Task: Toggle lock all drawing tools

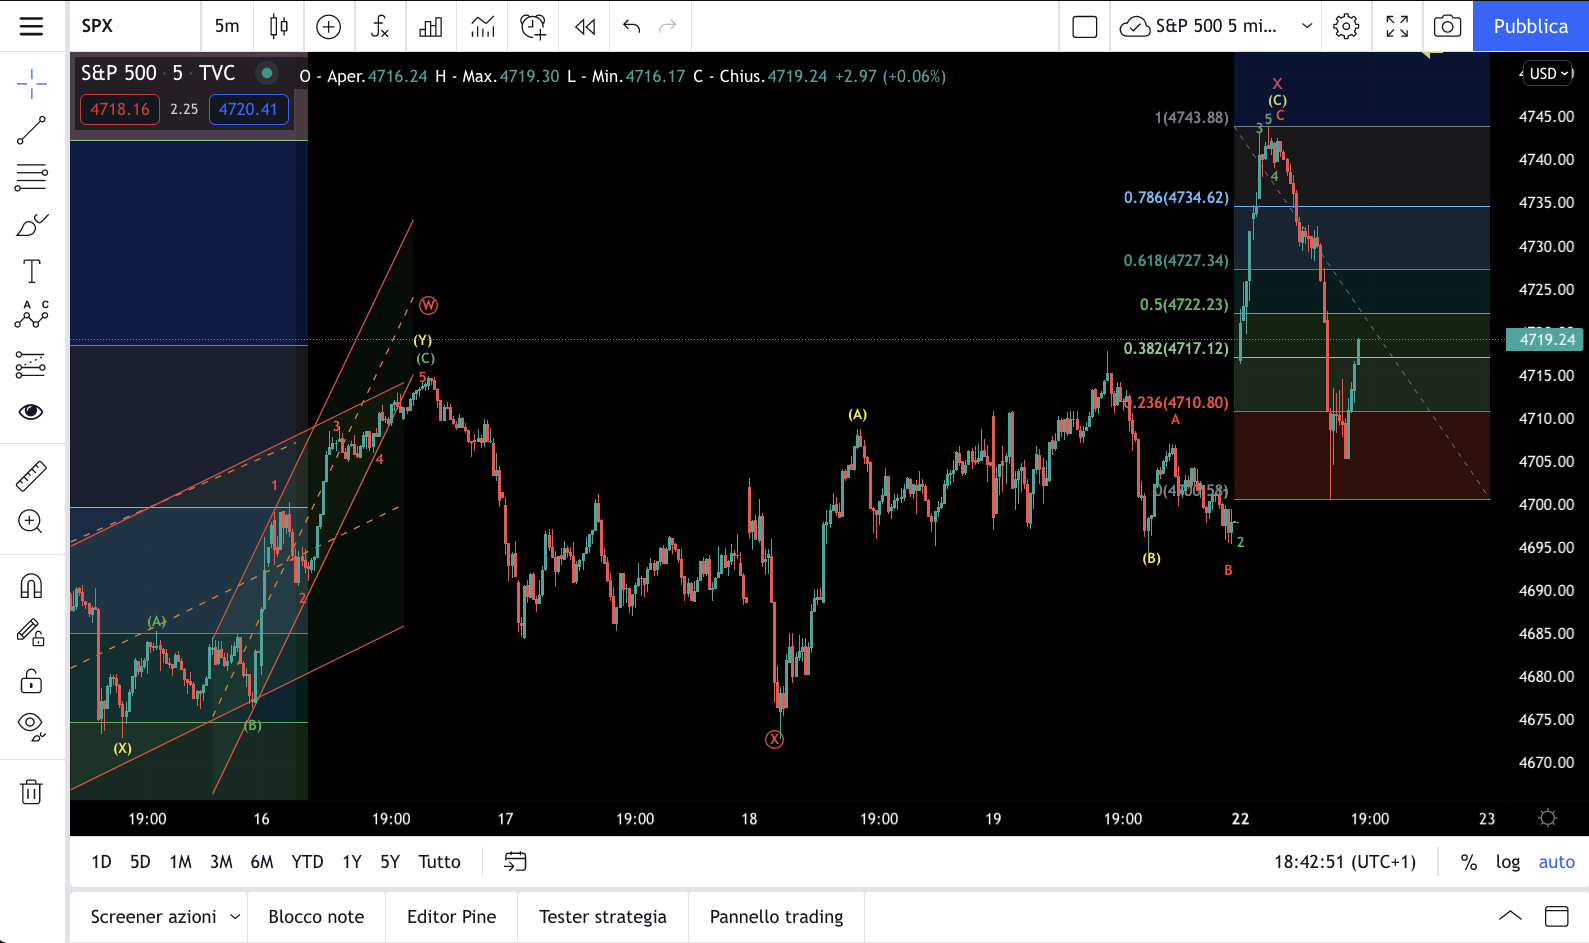Action: [x=32, y=681]
